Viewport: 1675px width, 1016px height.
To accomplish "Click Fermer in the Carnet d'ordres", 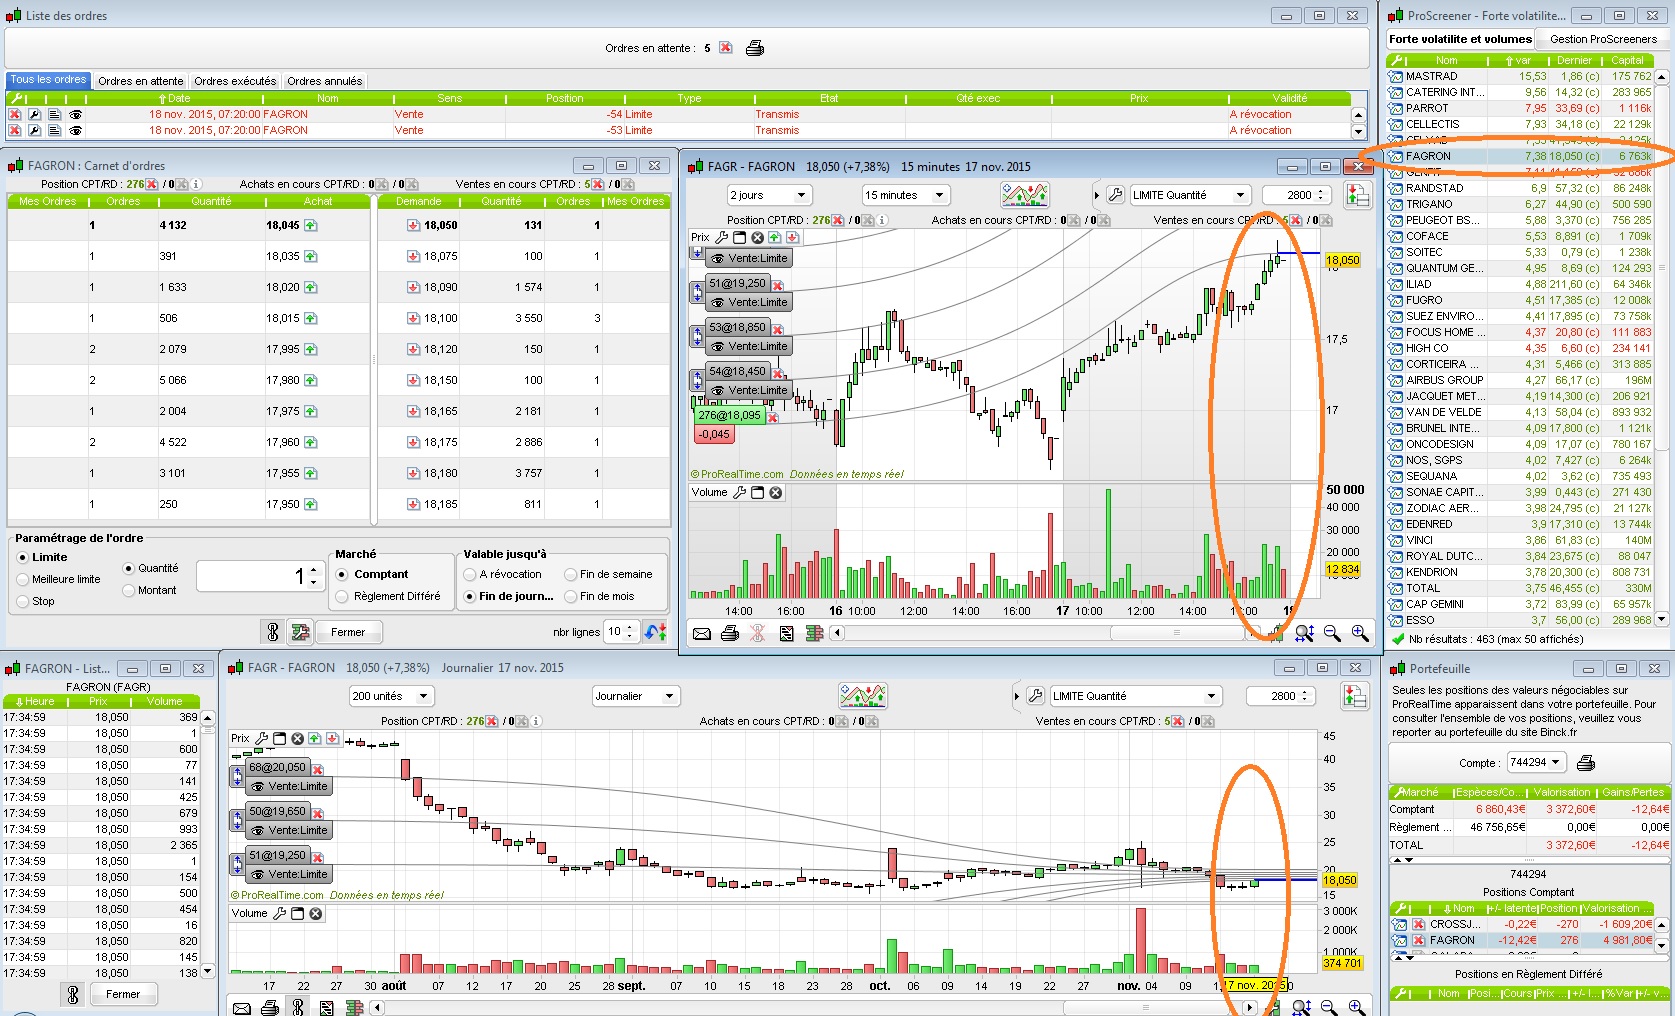I will (348, 632).
